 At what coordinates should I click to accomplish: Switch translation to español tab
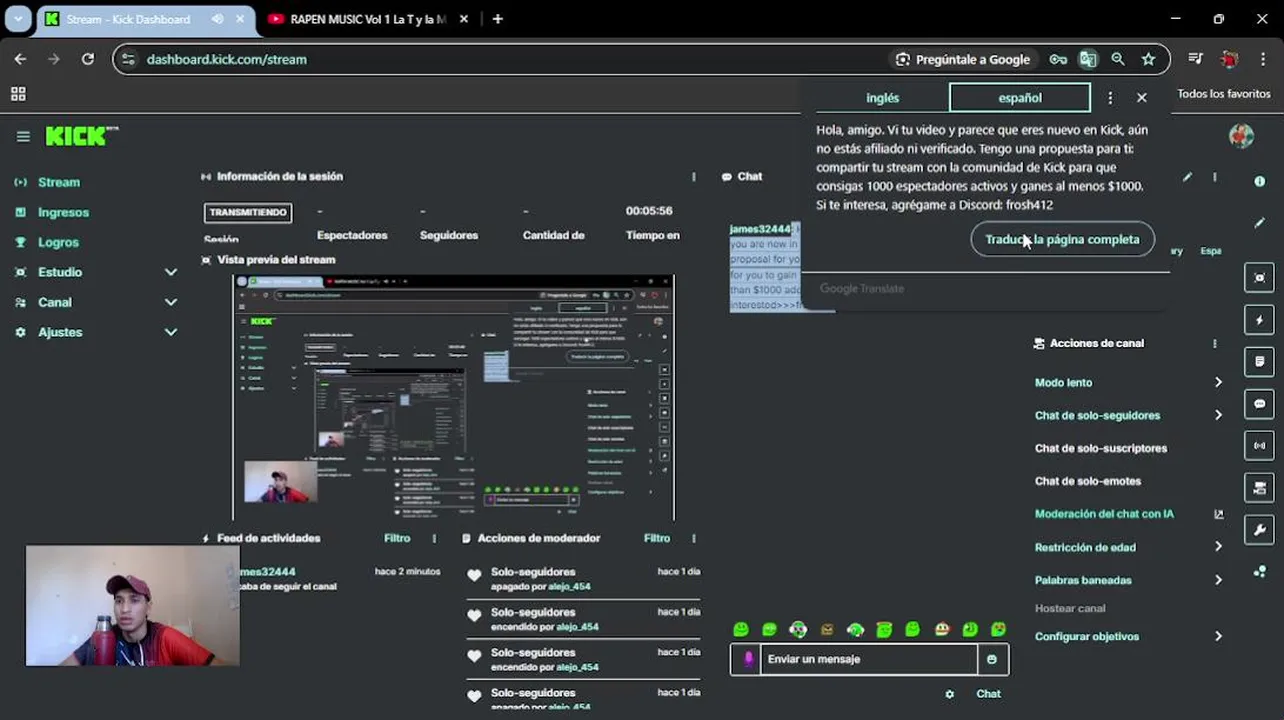[1020, 98]
